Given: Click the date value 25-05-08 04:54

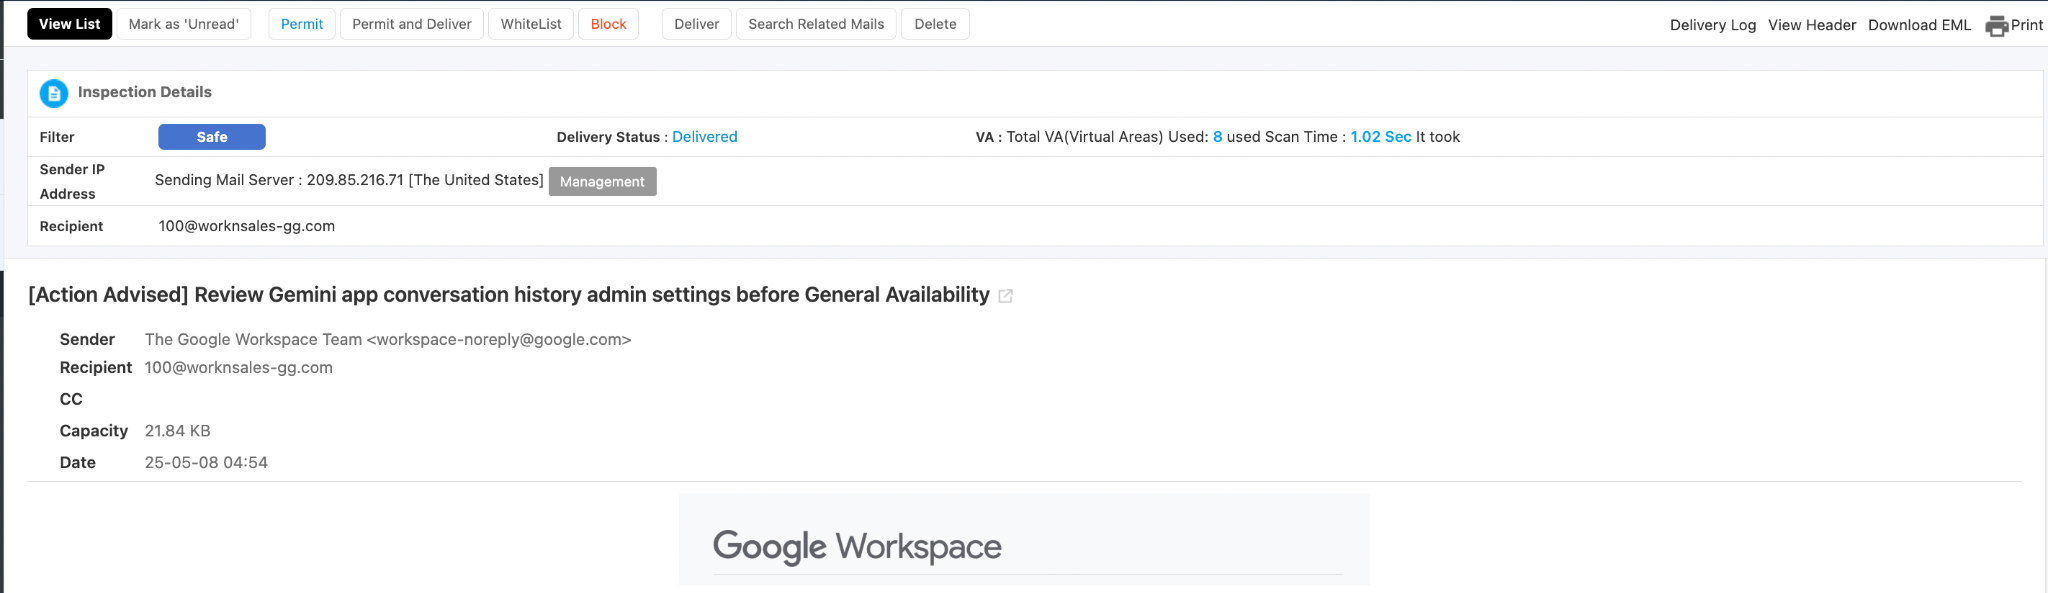Looking at the screenshot, I should [206, 463].
